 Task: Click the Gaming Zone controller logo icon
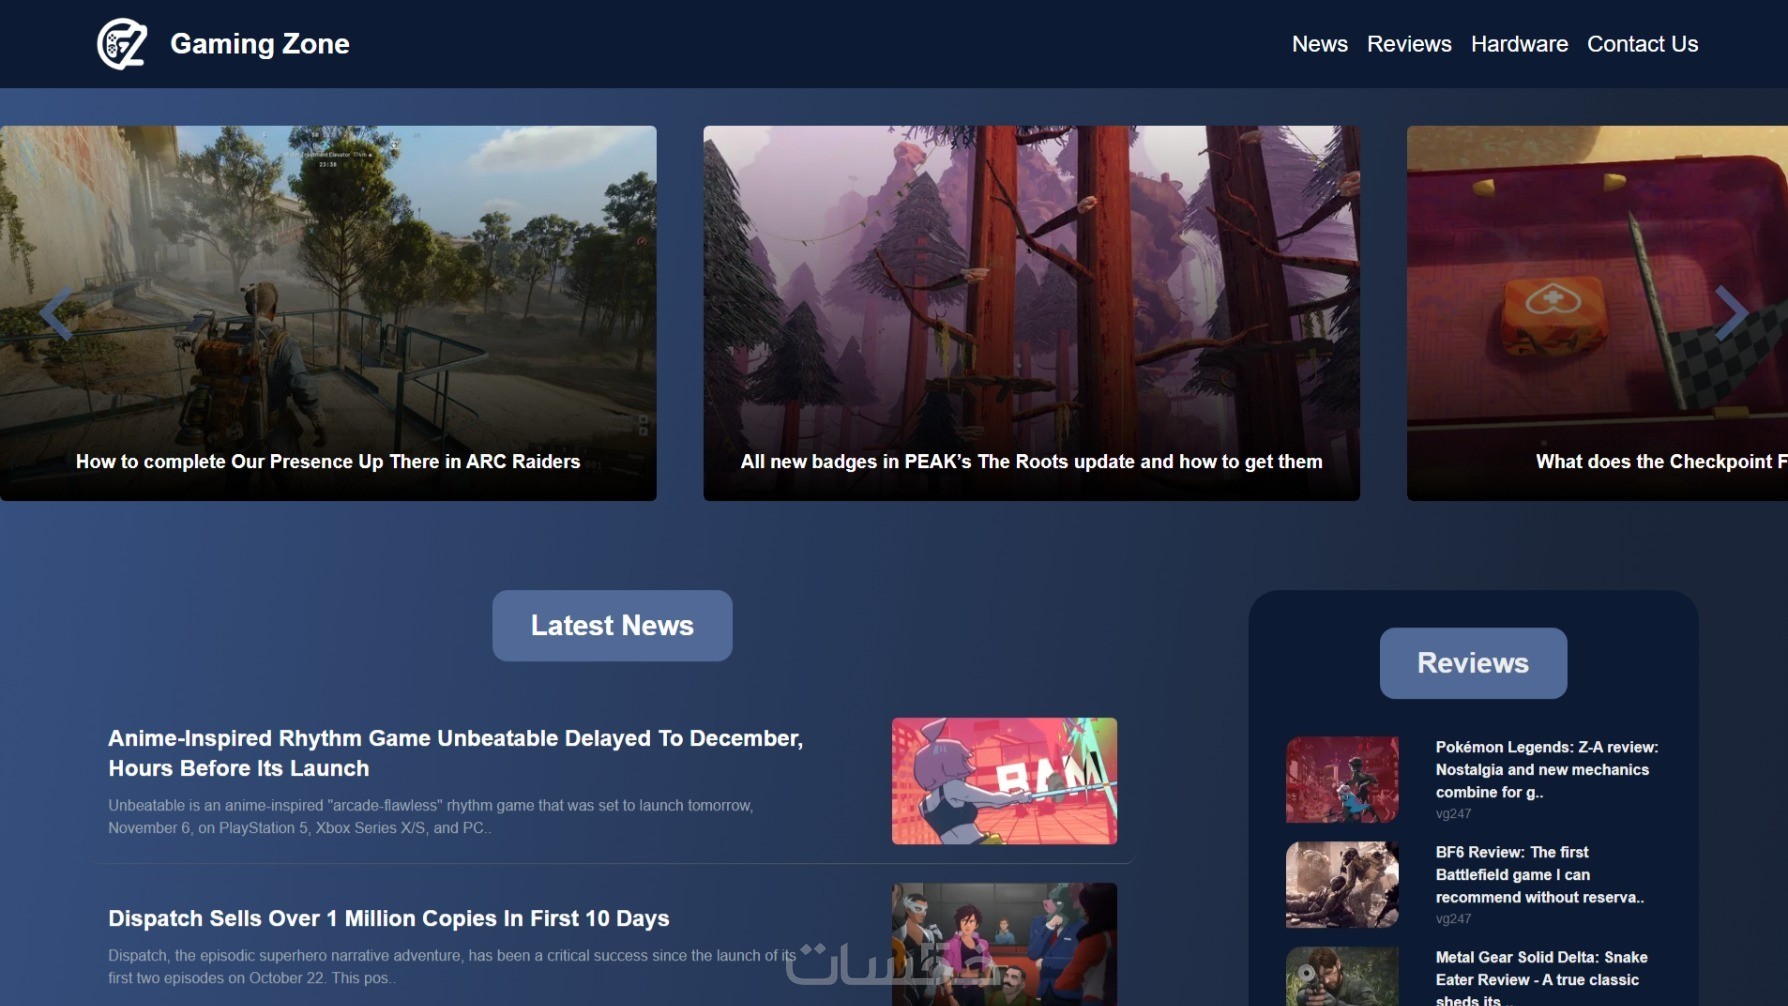(122, 44)
